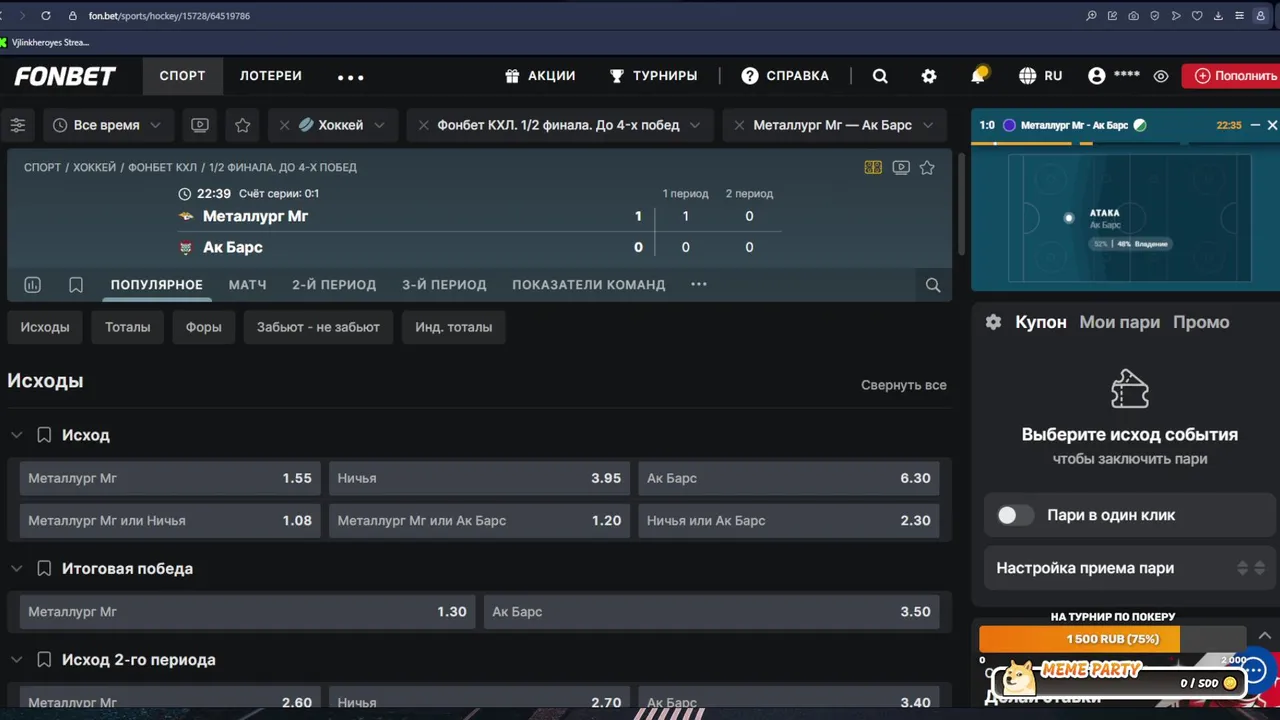This screenshot has width=1280, height=720.
Task: Open notifications bell
Action: tap(978, 76)
